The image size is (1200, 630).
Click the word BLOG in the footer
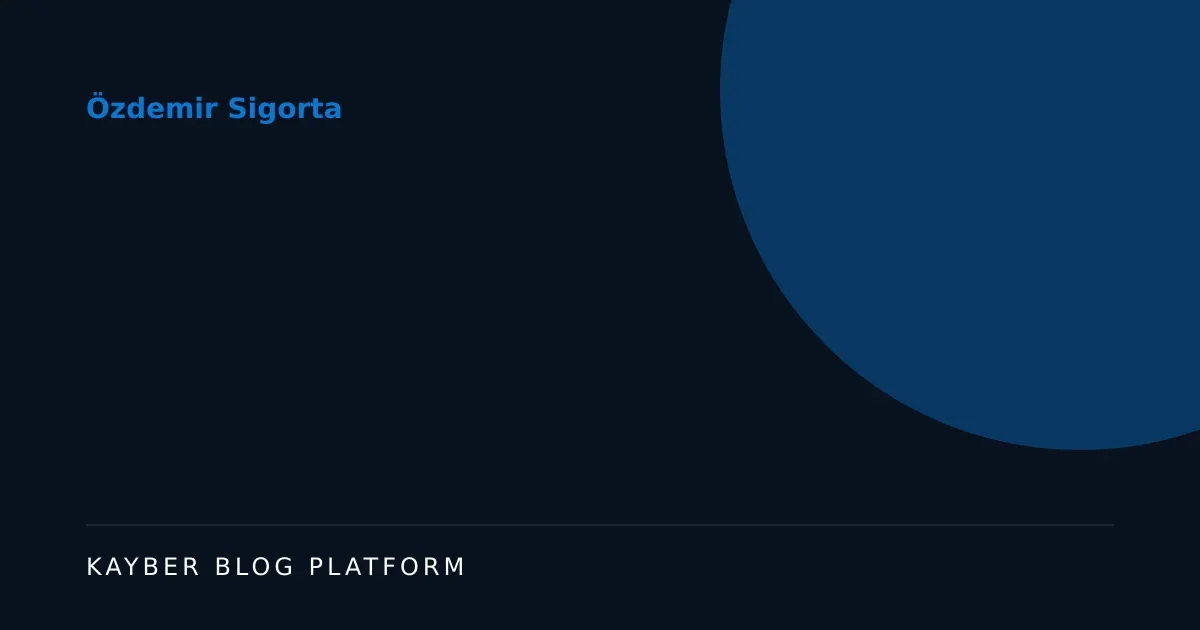(x=255, y=567)
